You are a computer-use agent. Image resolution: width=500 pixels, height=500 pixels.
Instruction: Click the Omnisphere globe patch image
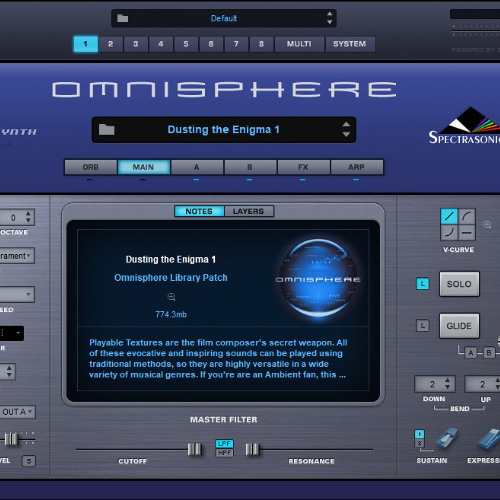coord(318,279)
